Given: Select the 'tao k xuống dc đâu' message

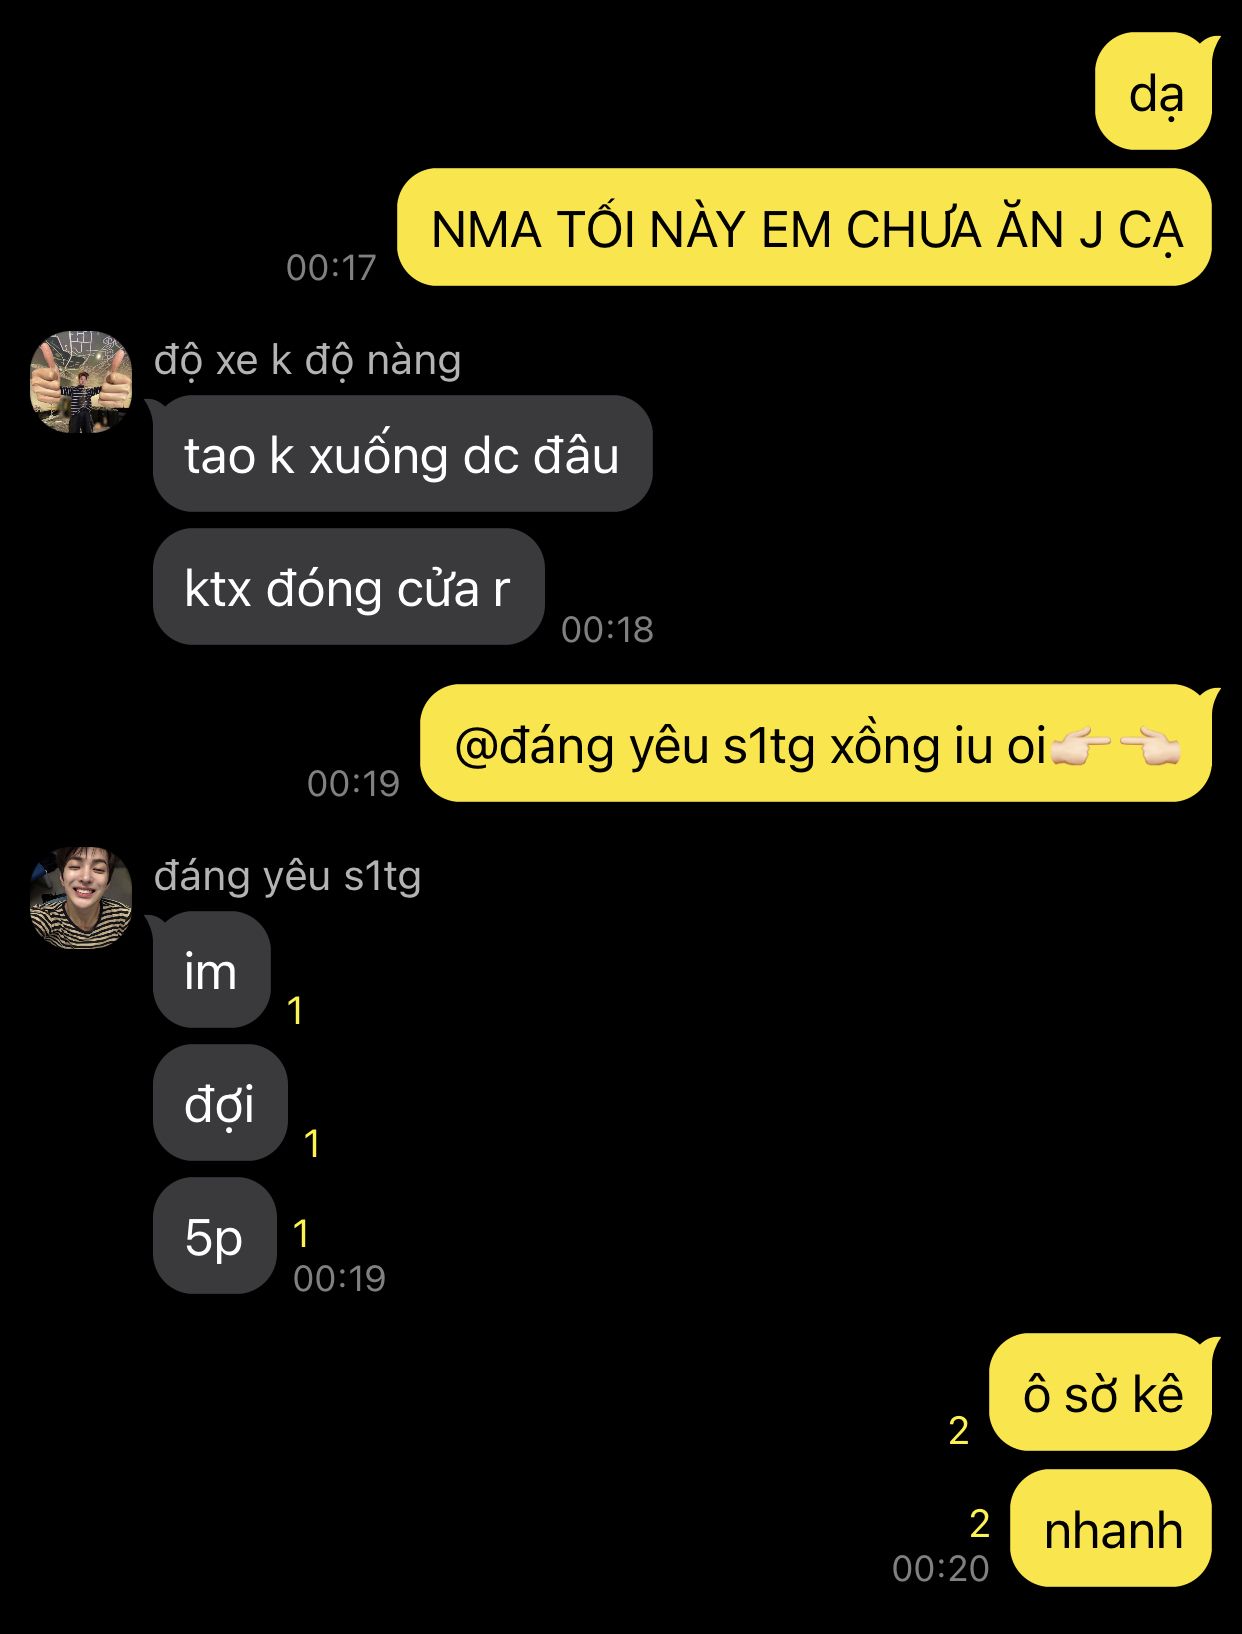Looking at the screenshot, I should pos(402,454).
